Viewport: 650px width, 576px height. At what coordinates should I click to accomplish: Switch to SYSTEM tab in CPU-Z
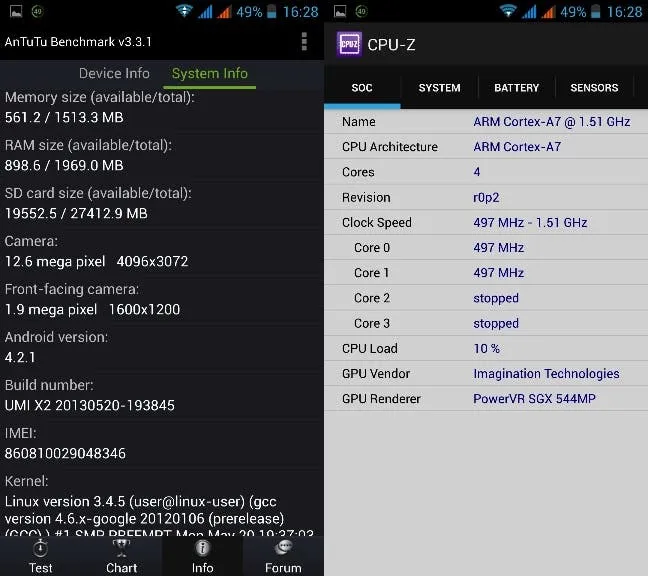pos(439,87)
